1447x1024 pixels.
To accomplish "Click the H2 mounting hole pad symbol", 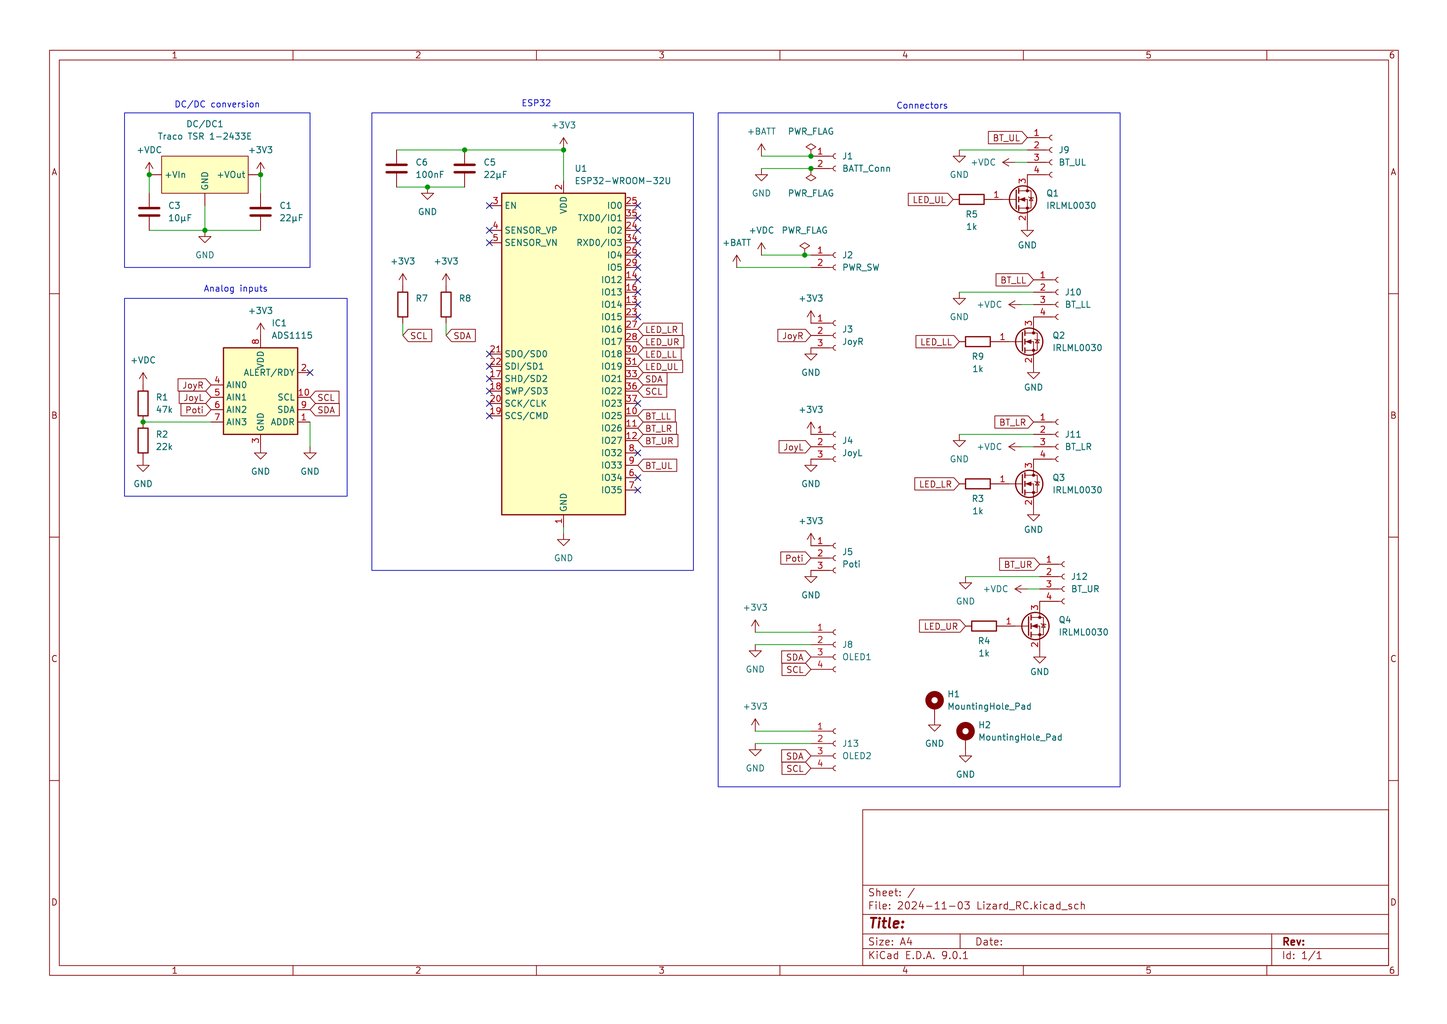I will (965, 731).
